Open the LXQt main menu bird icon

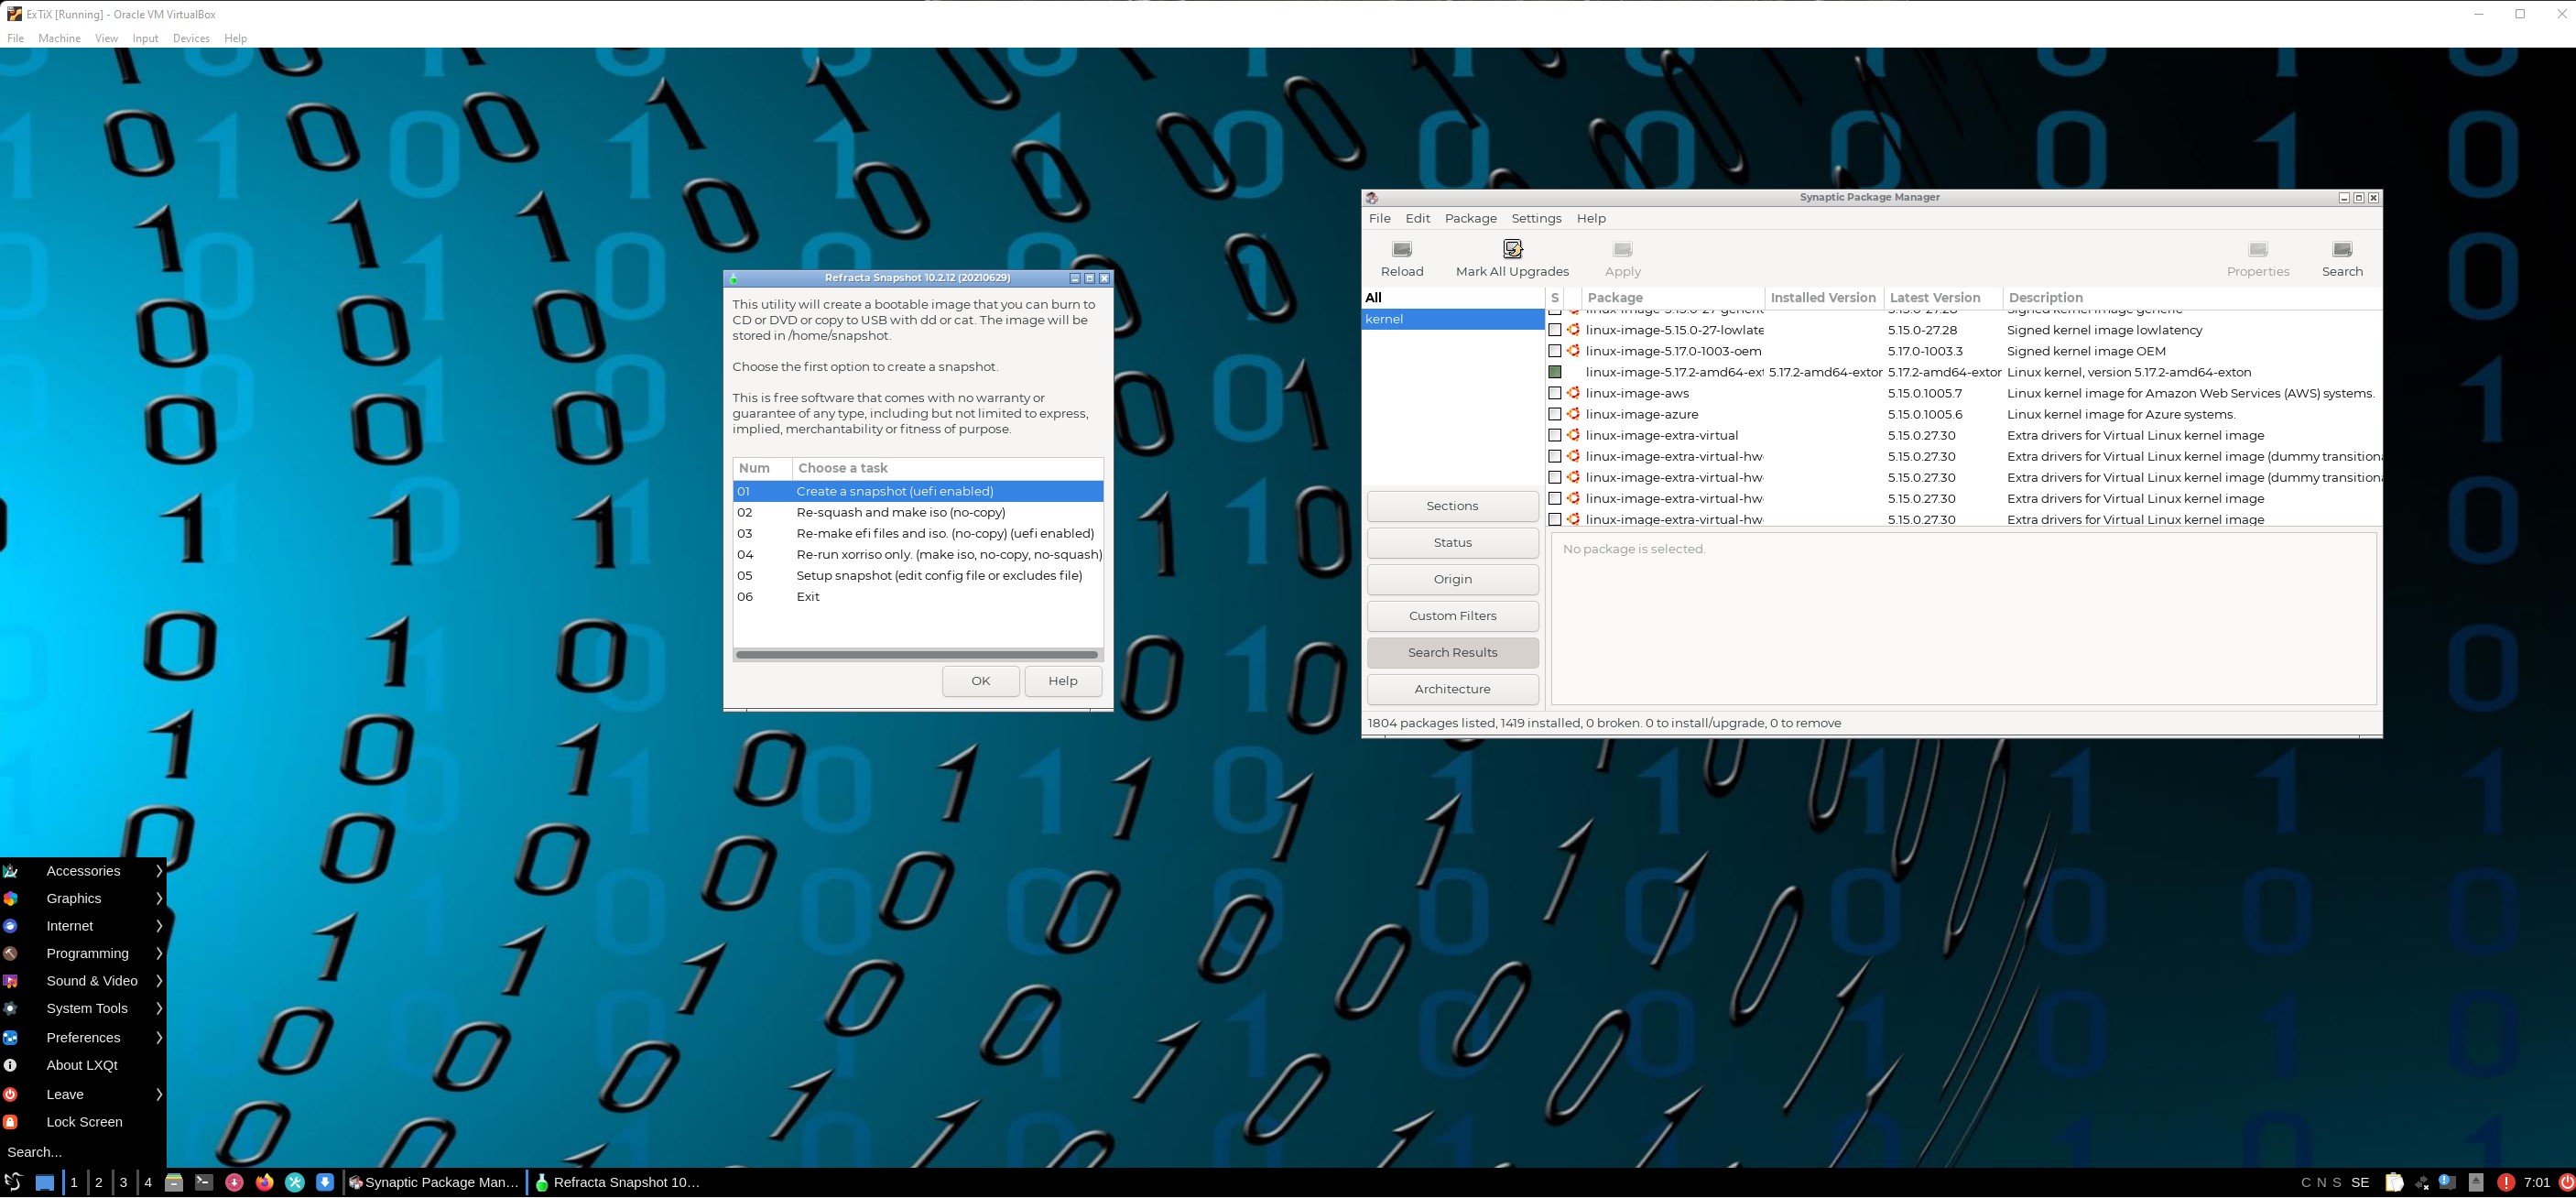click(x=13, y=1182)
